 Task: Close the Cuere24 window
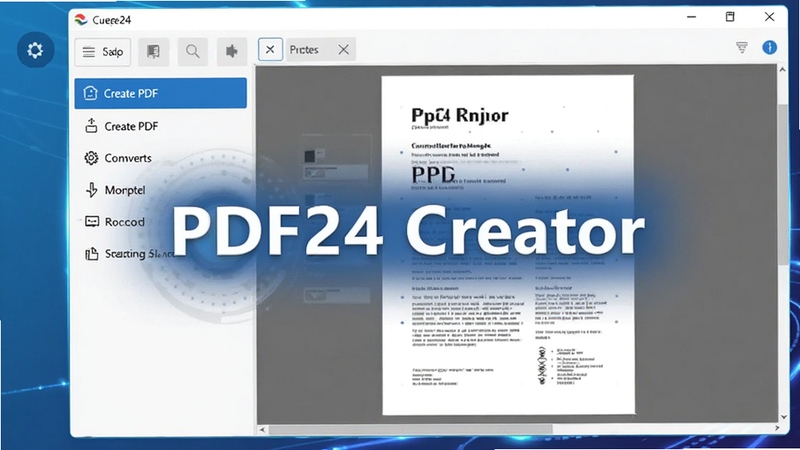[x=769, y=17]
